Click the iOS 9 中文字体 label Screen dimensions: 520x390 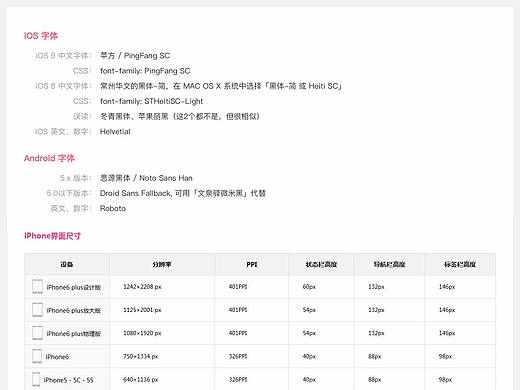[x=63, y=56]
